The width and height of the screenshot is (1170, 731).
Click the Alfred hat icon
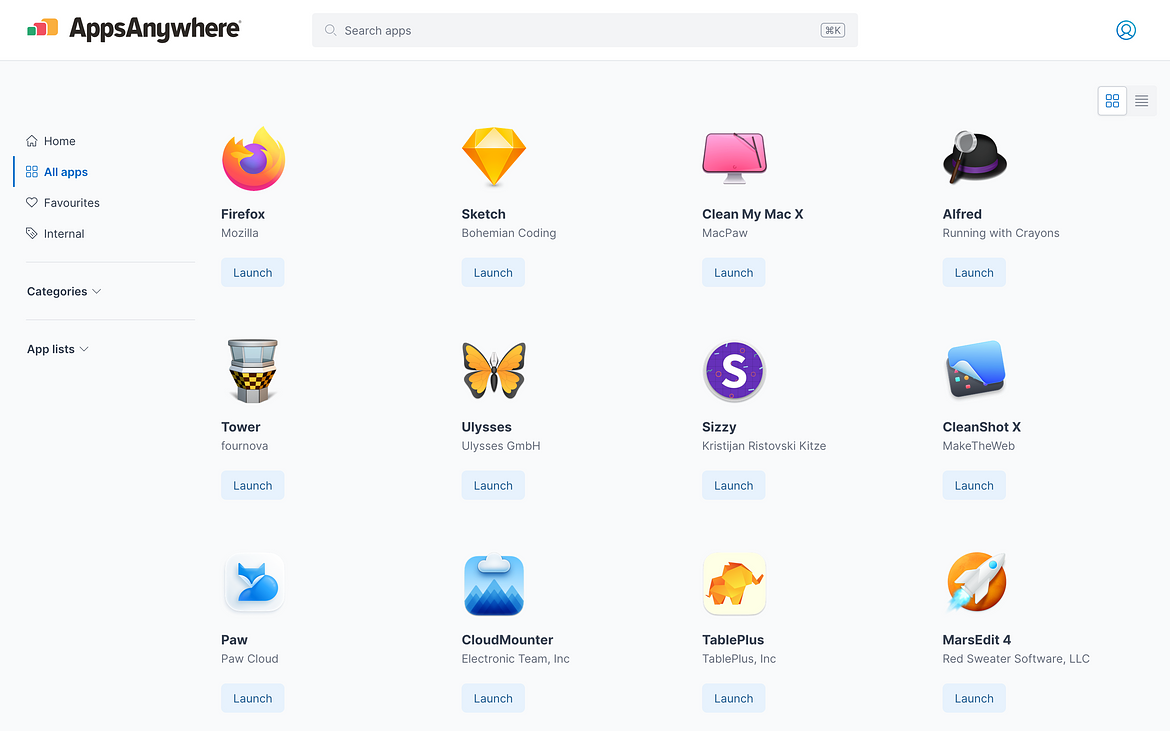[x=975, y=157]
